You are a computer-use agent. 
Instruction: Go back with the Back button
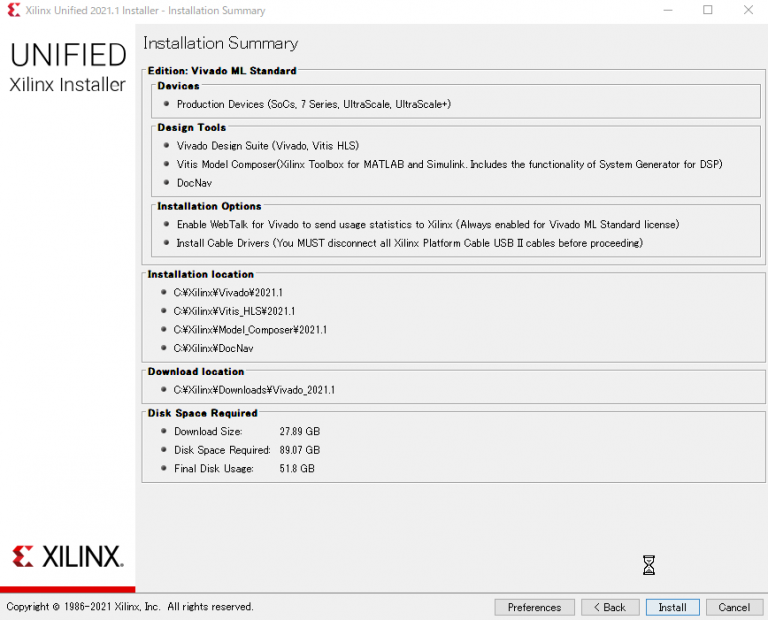coord(609,607)
